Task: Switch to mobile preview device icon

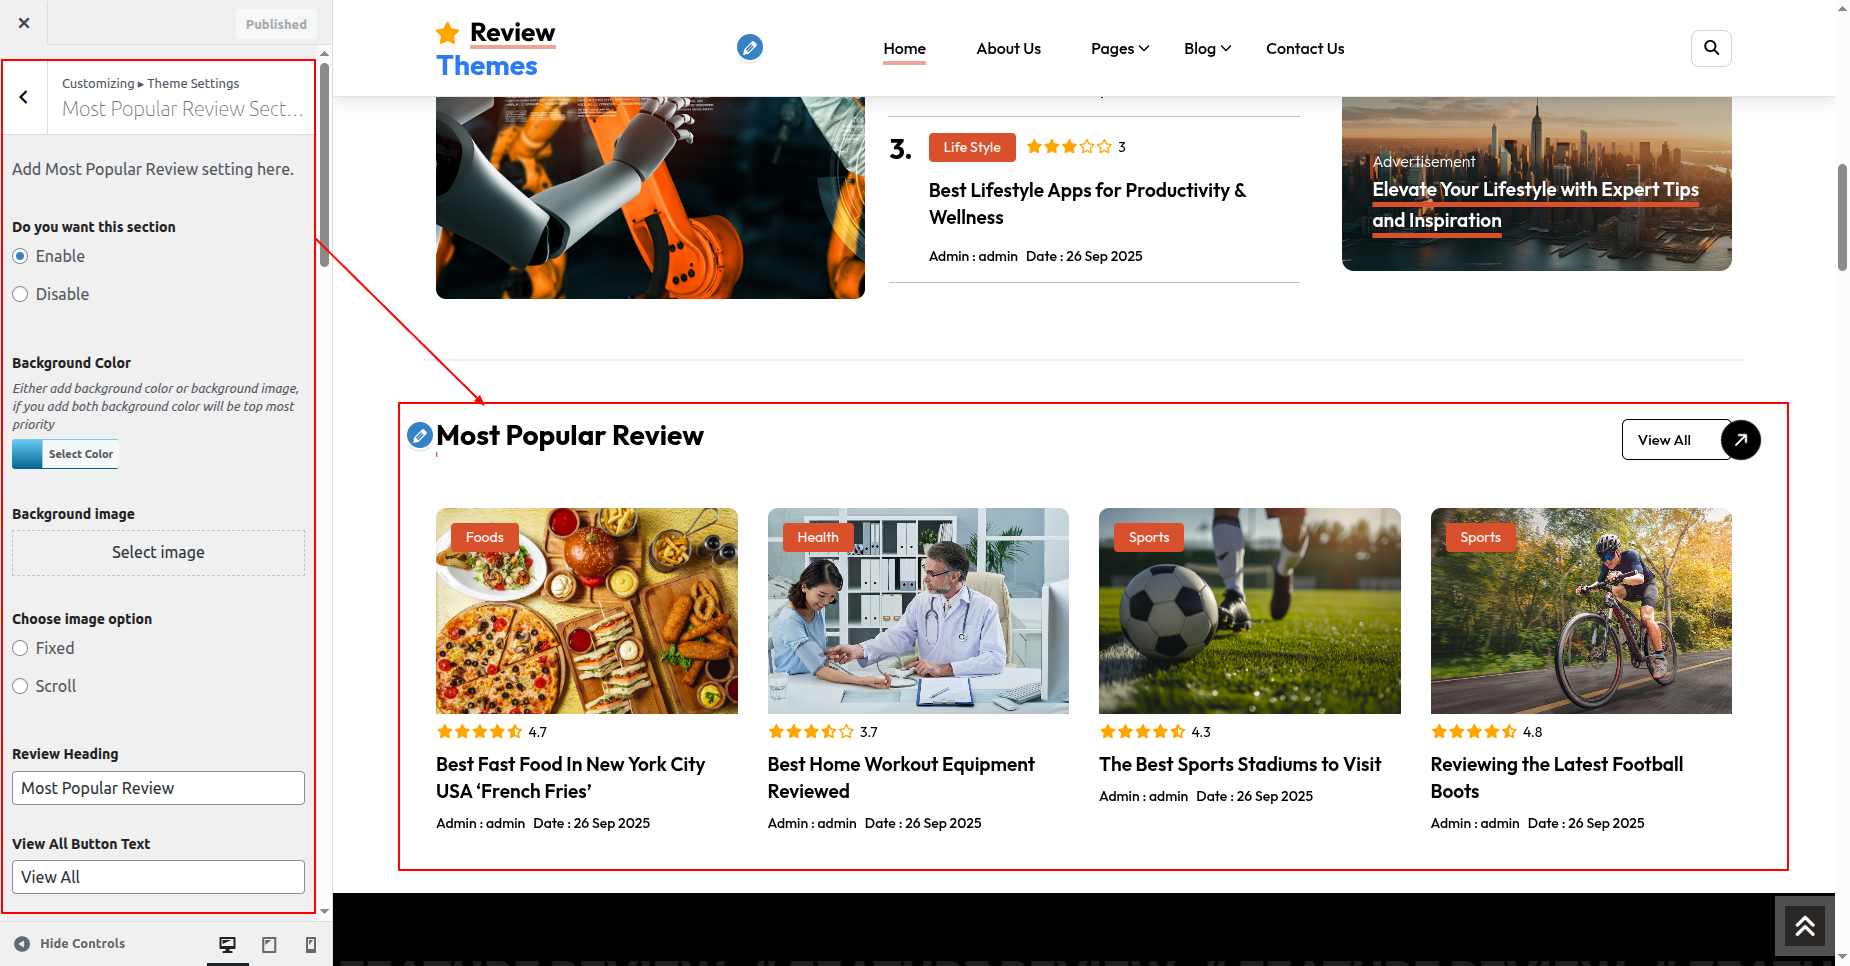Action: 310,944
